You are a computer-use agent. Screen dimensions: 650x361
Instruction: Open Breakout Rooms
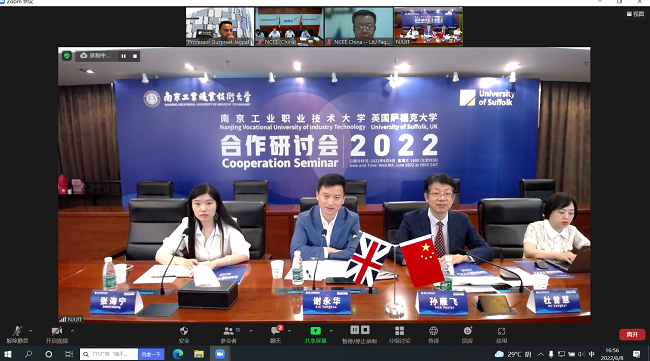(x=400, y=334)
